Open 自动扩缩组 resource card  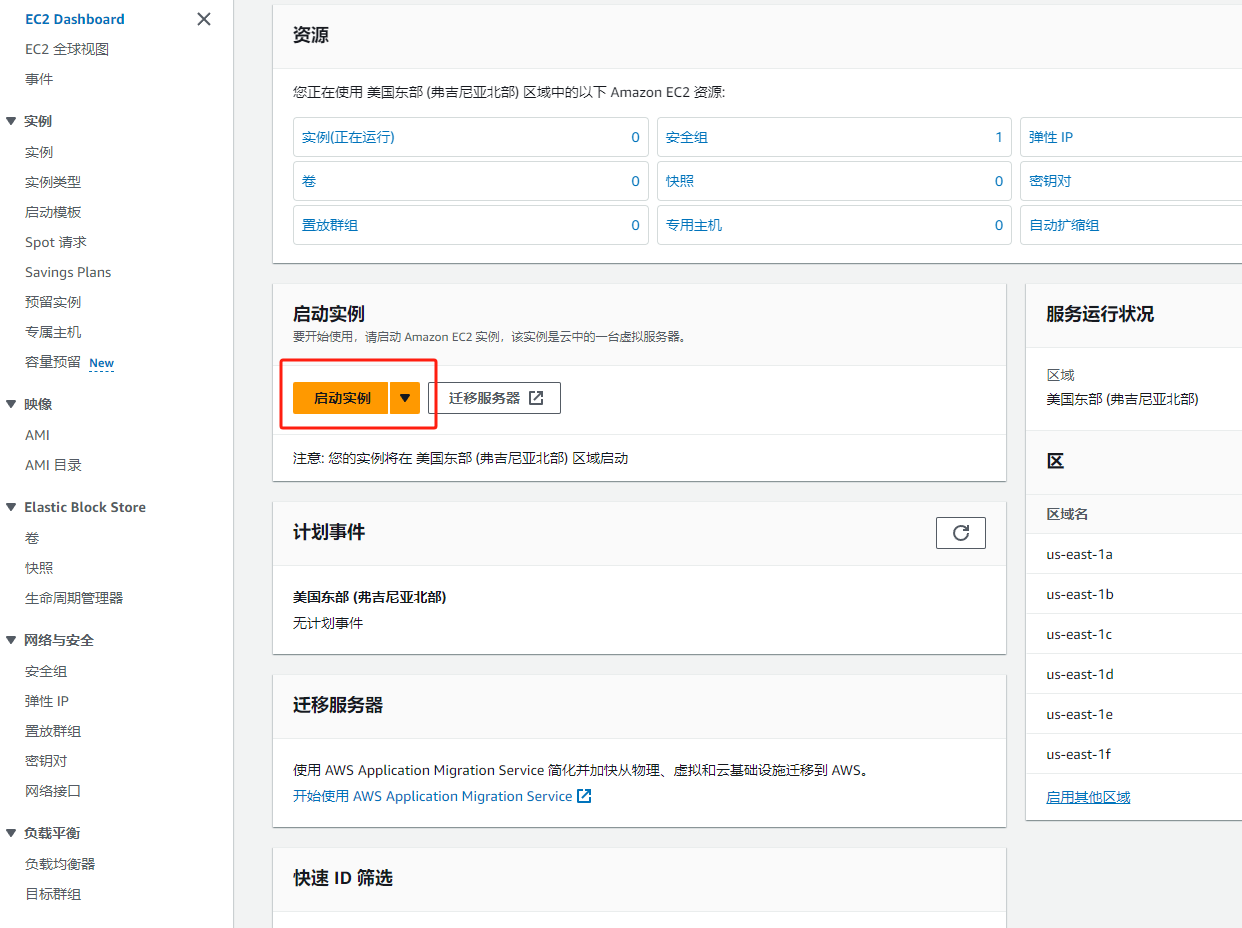1131,225
